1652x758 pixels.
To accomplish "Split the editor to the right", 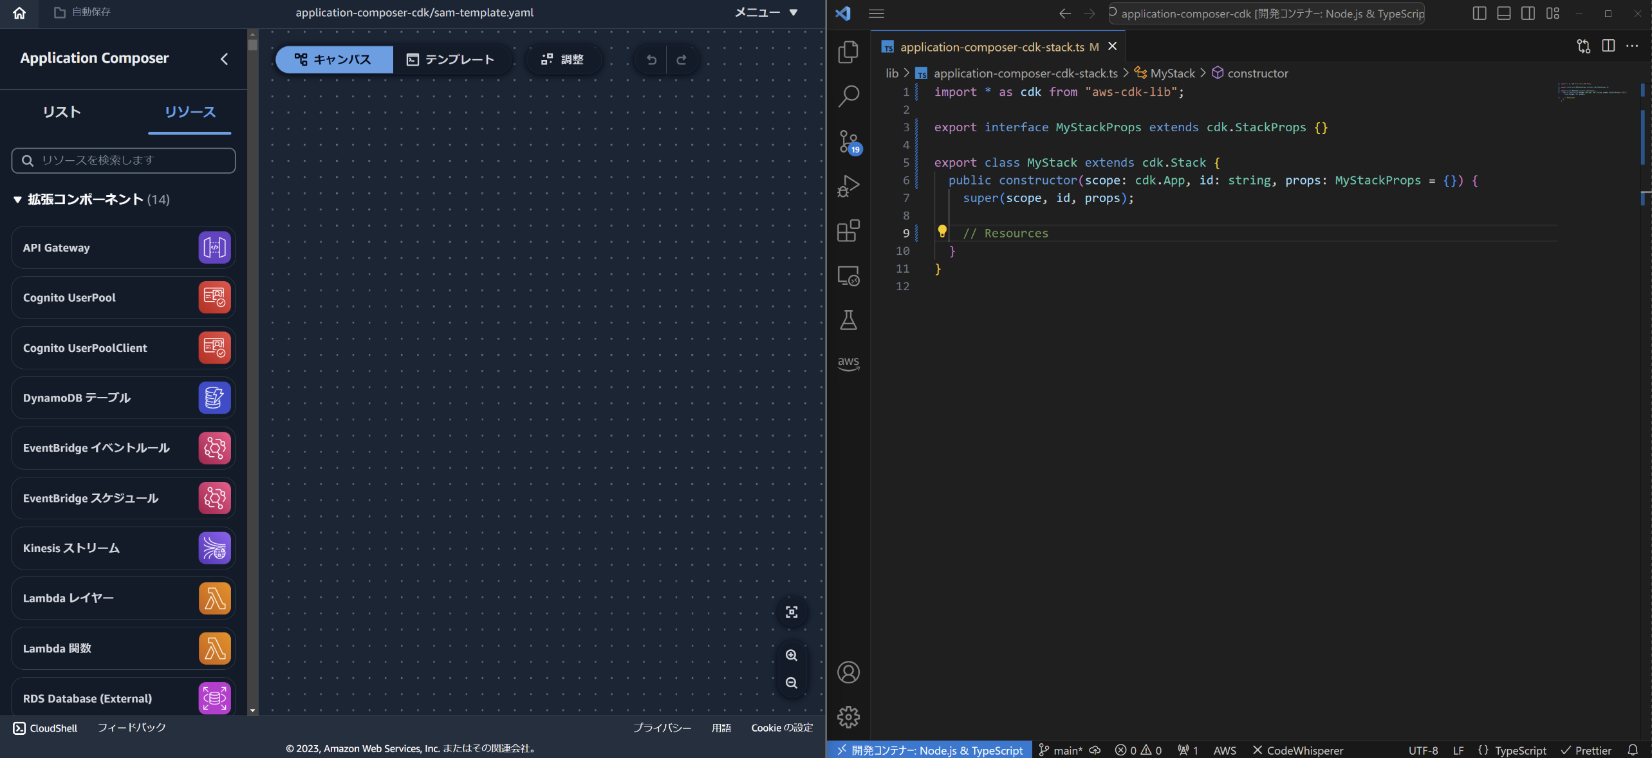I will click(x=1608, y=46).
